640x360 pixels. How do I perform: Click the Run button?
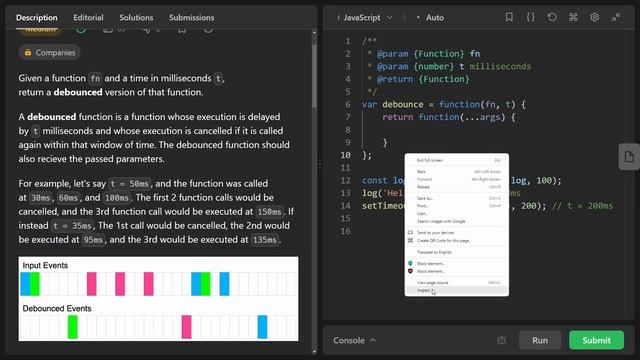pos(540,340)
